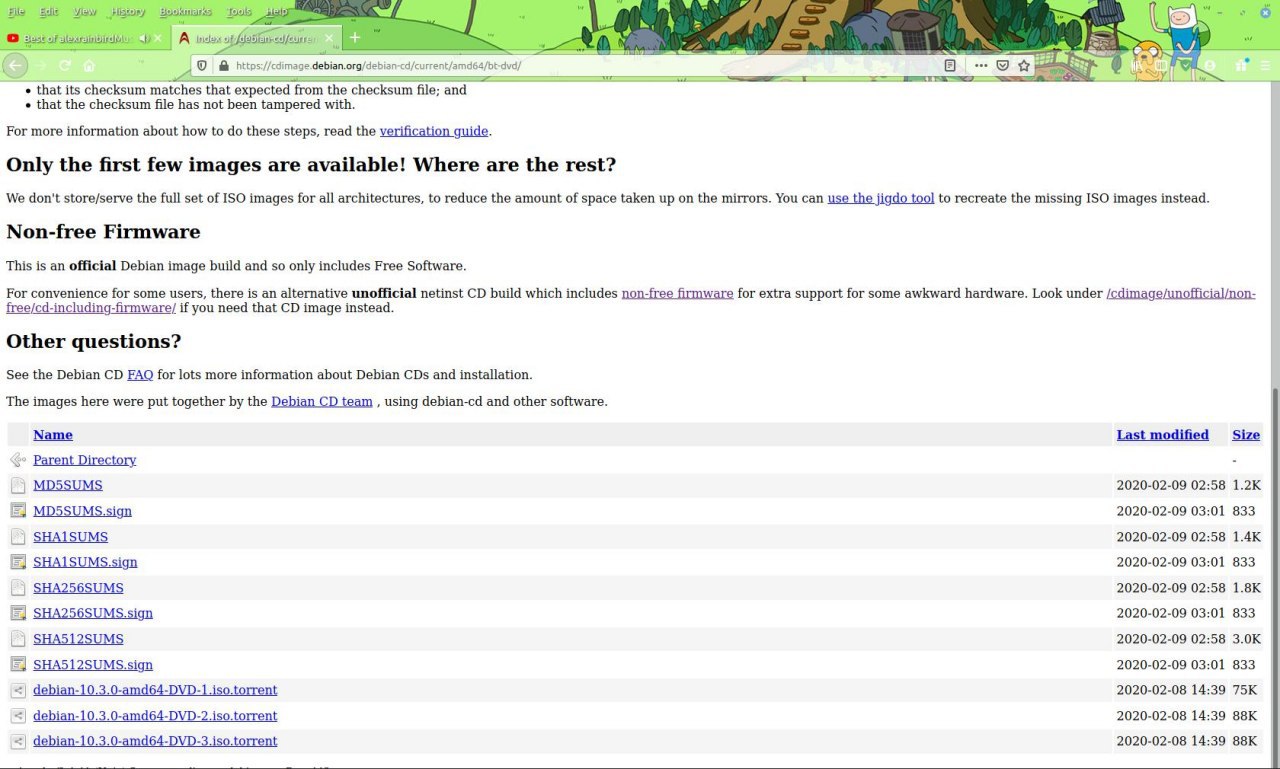Sort listing by Size column
Image resolution: width=1280 pixels, height=769 pixels.
pos(1246,435)
